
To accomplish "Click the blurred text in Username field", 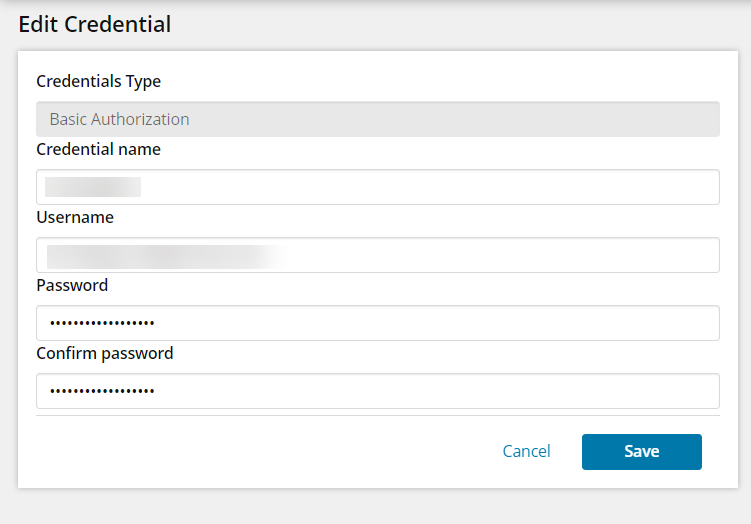I will [160, 255].
